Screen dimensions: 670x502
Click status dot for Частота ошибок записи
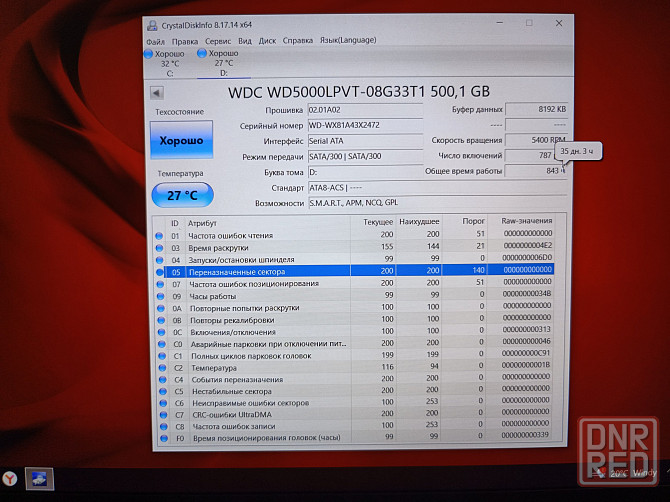click(x=164, y=426)
